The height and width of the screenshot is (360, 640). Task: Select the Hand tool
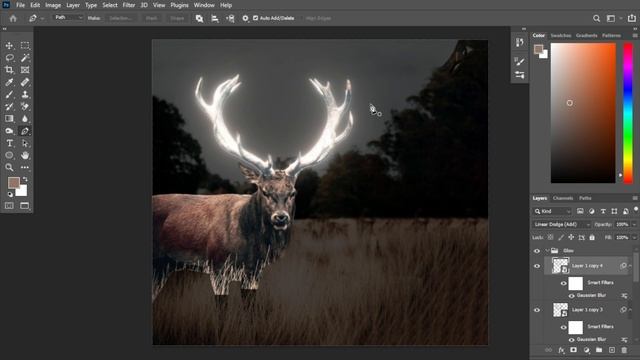pyautogui.click(x=25, y=155)
